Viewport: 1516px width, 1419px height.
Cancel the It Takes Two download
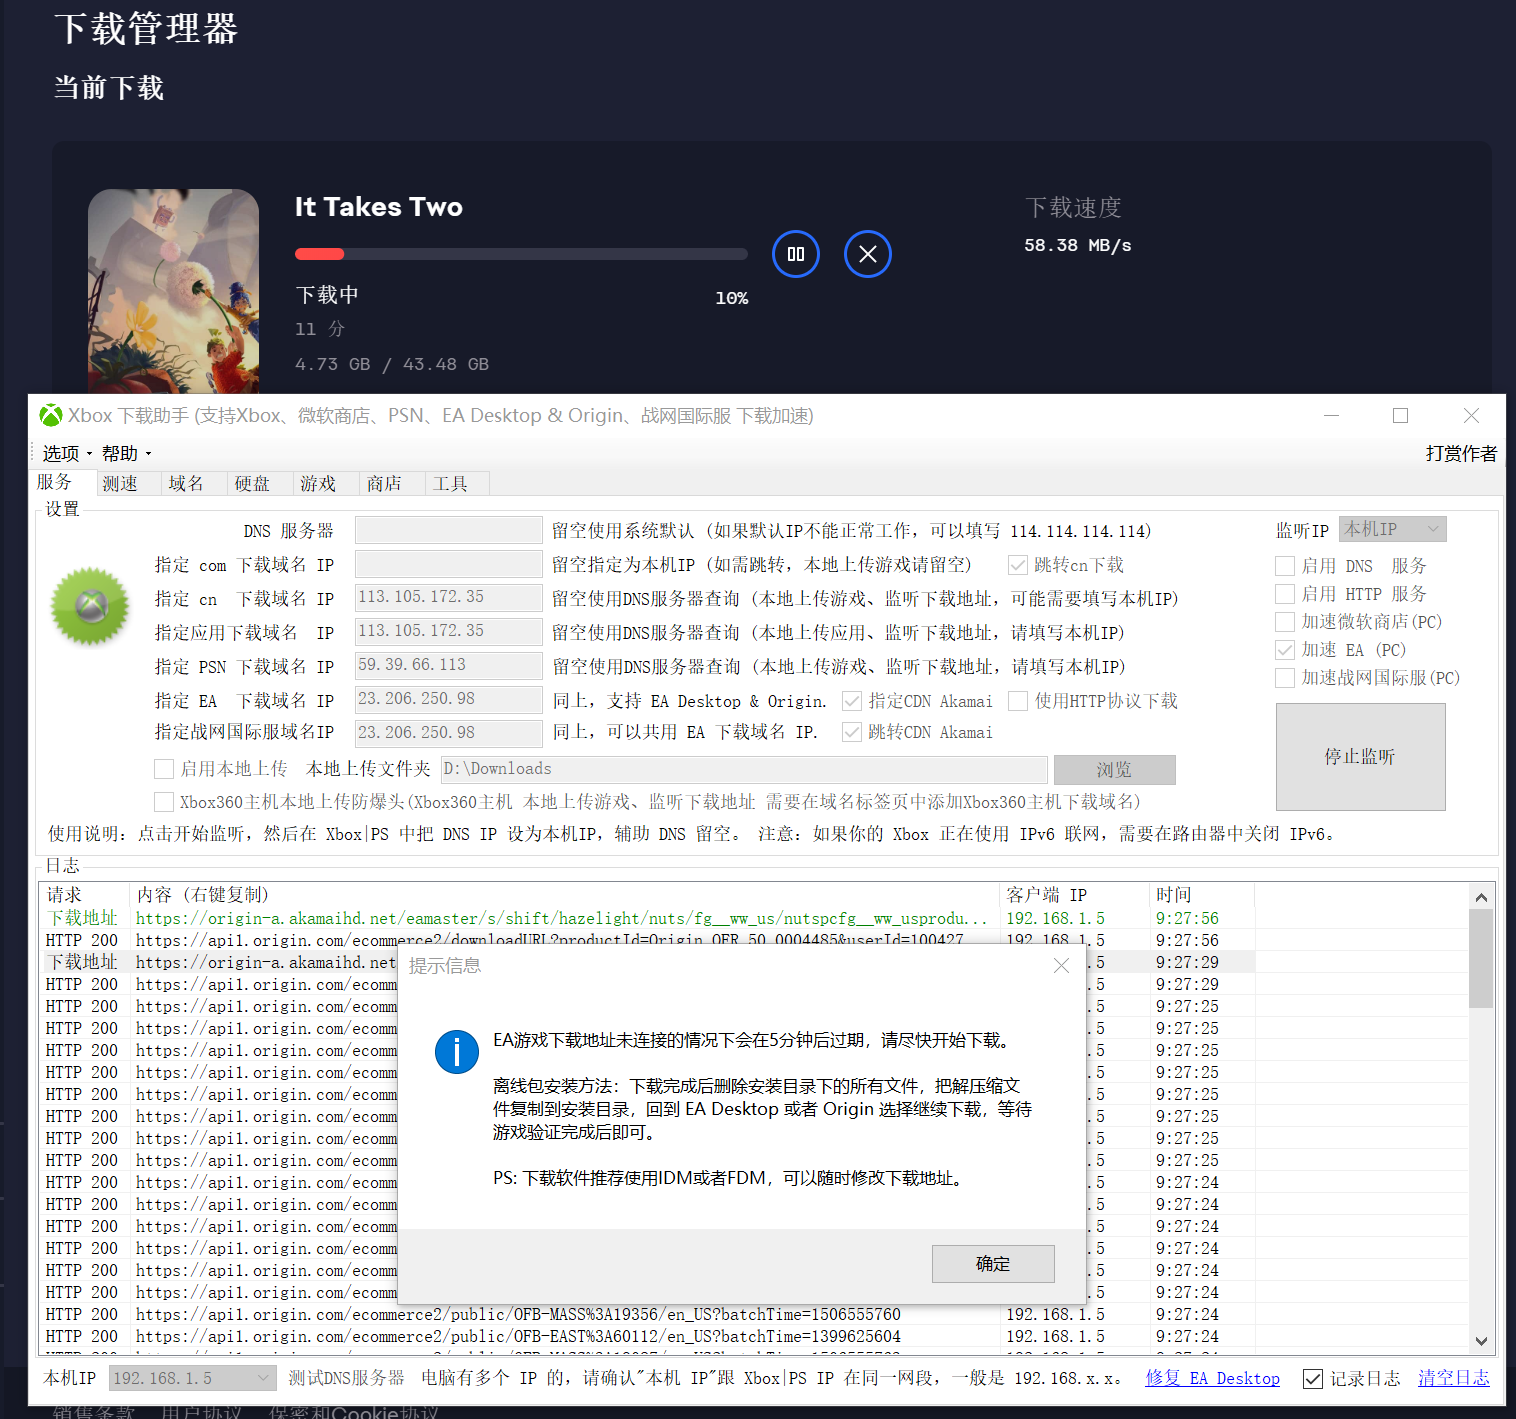(x=868, y=254)
